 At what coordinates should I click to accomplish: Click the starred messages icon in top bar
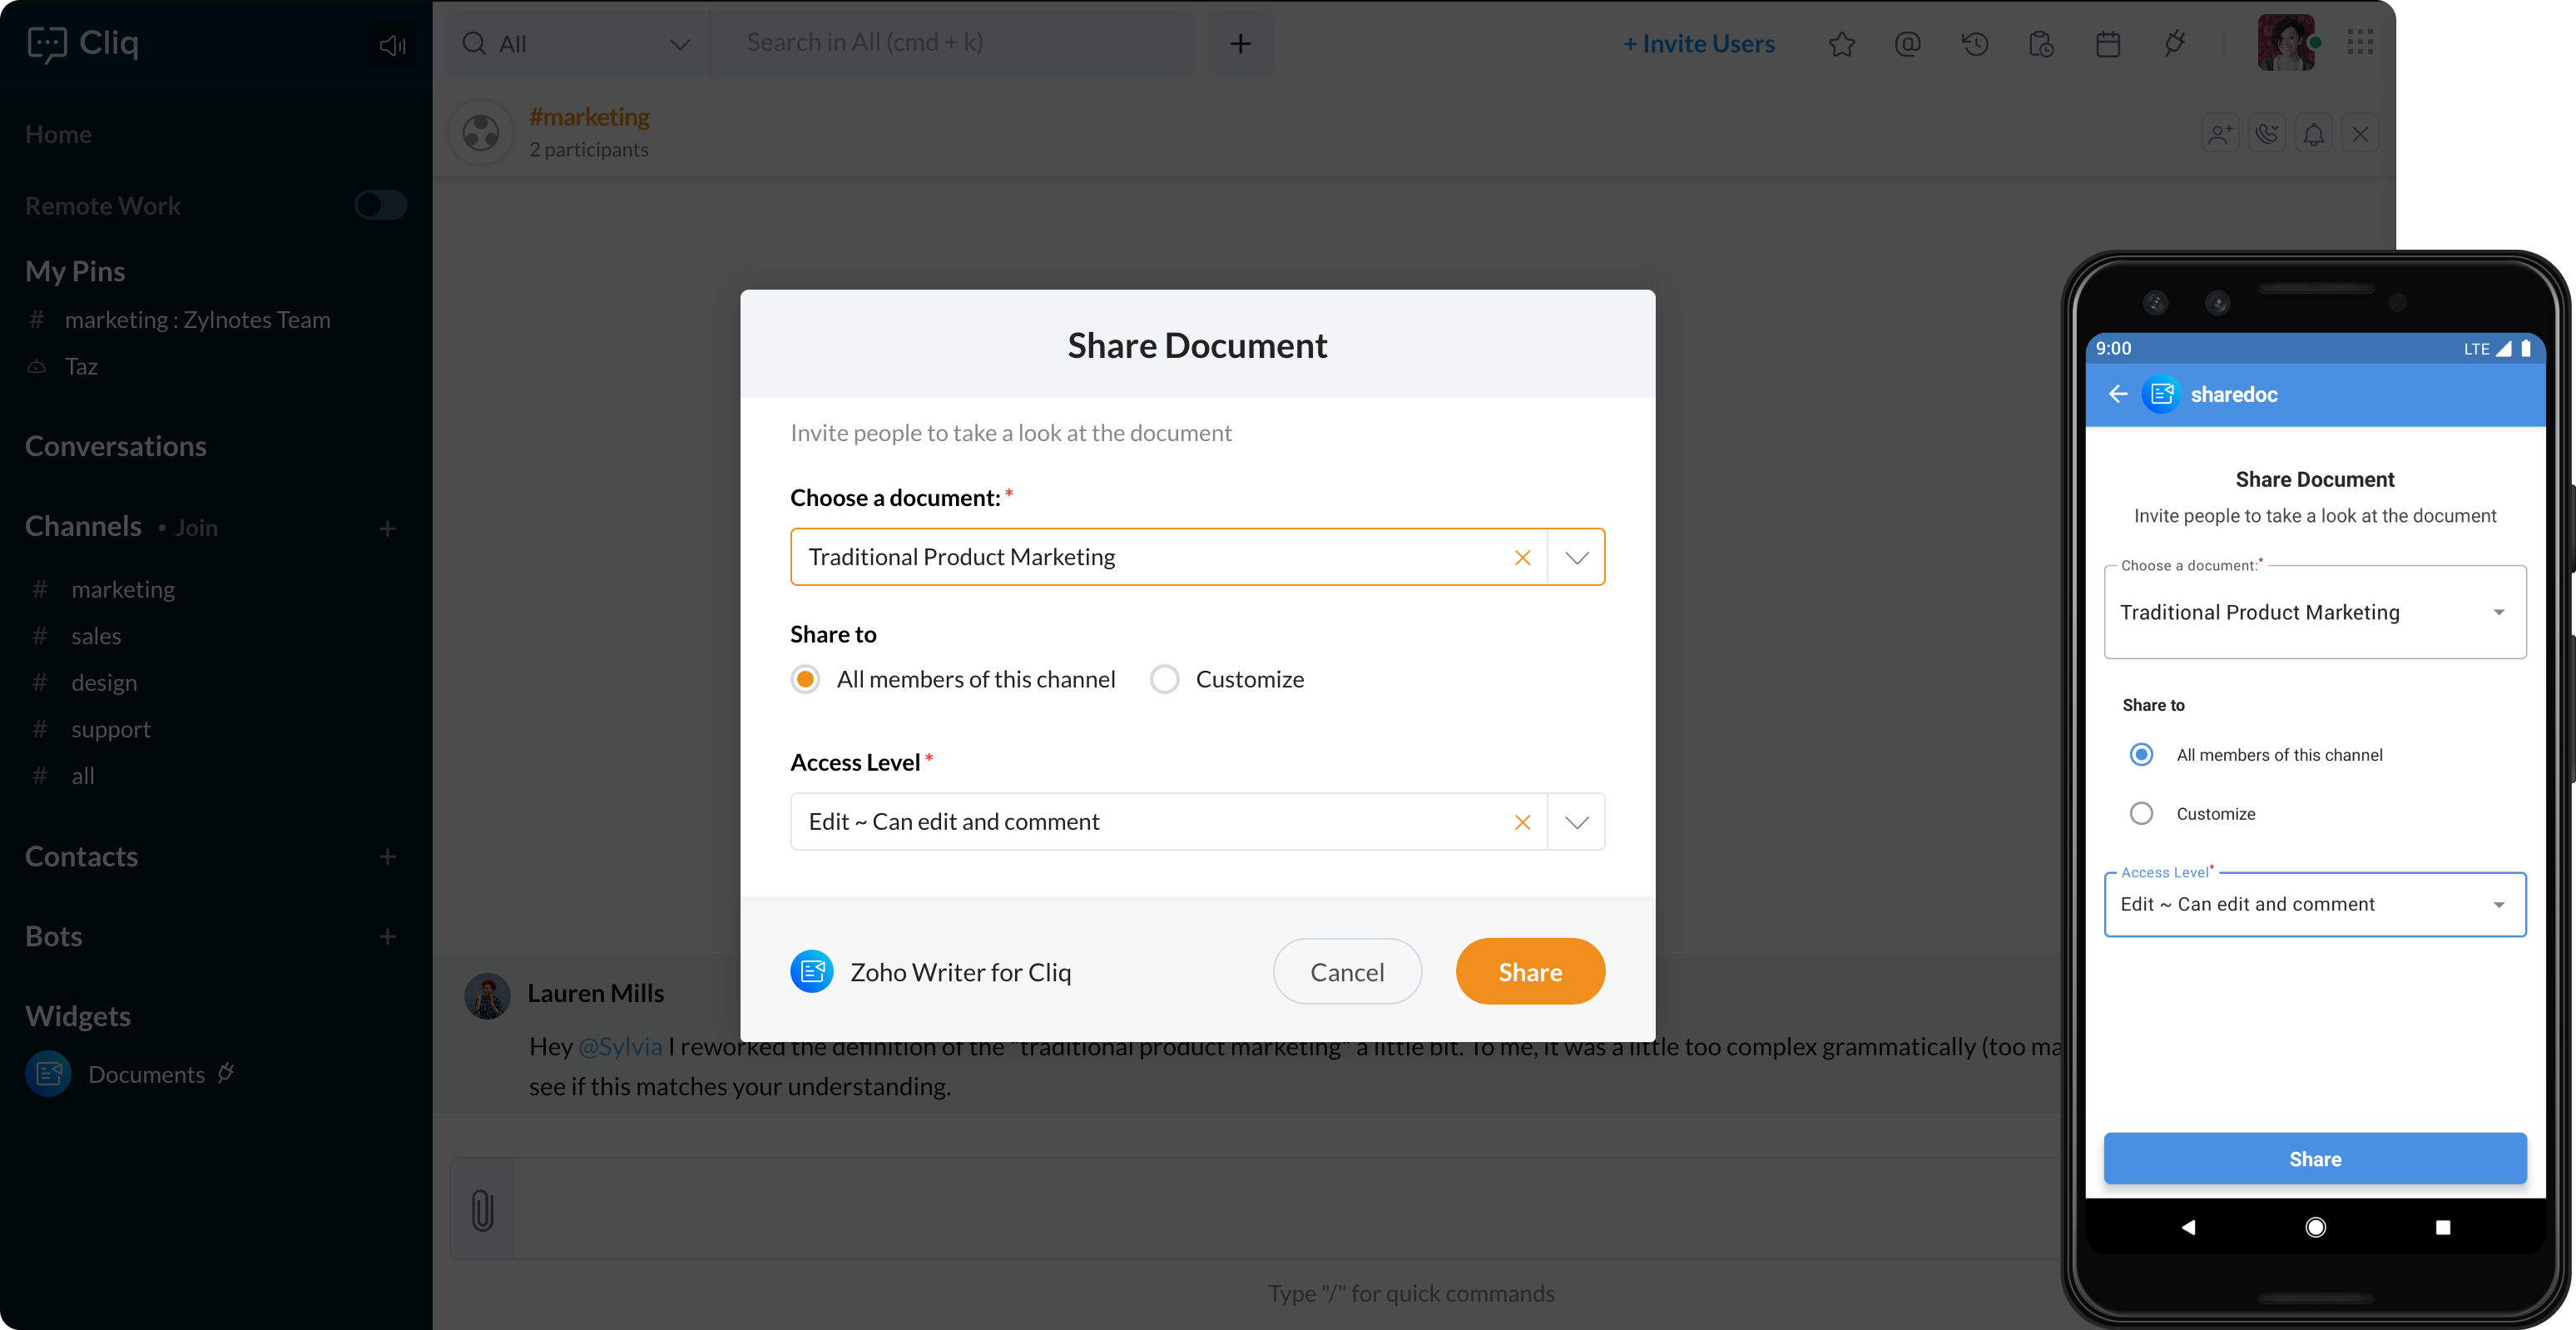tap(1841, 44)
